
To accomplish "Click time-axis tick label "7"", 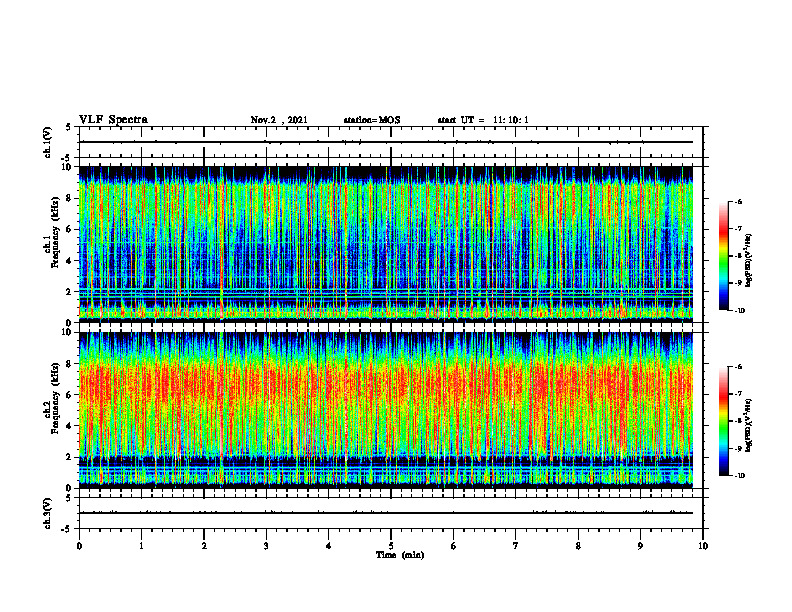I will (516, 546).
